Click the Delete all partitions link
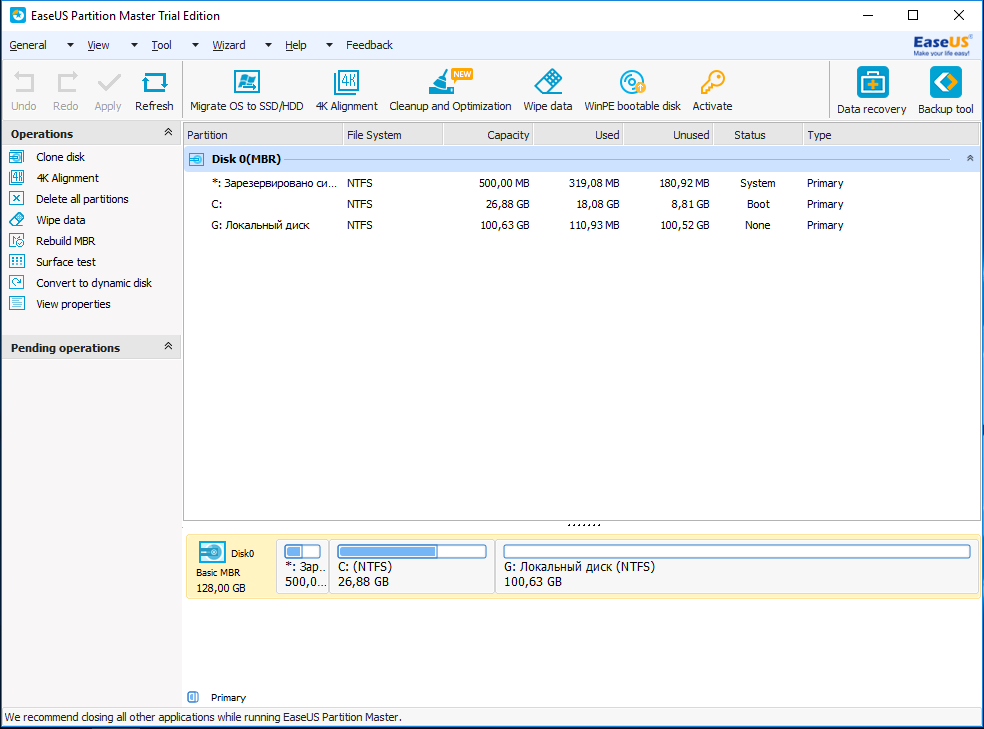This screenshot has width=984, height=729. [x=82, y=199]
